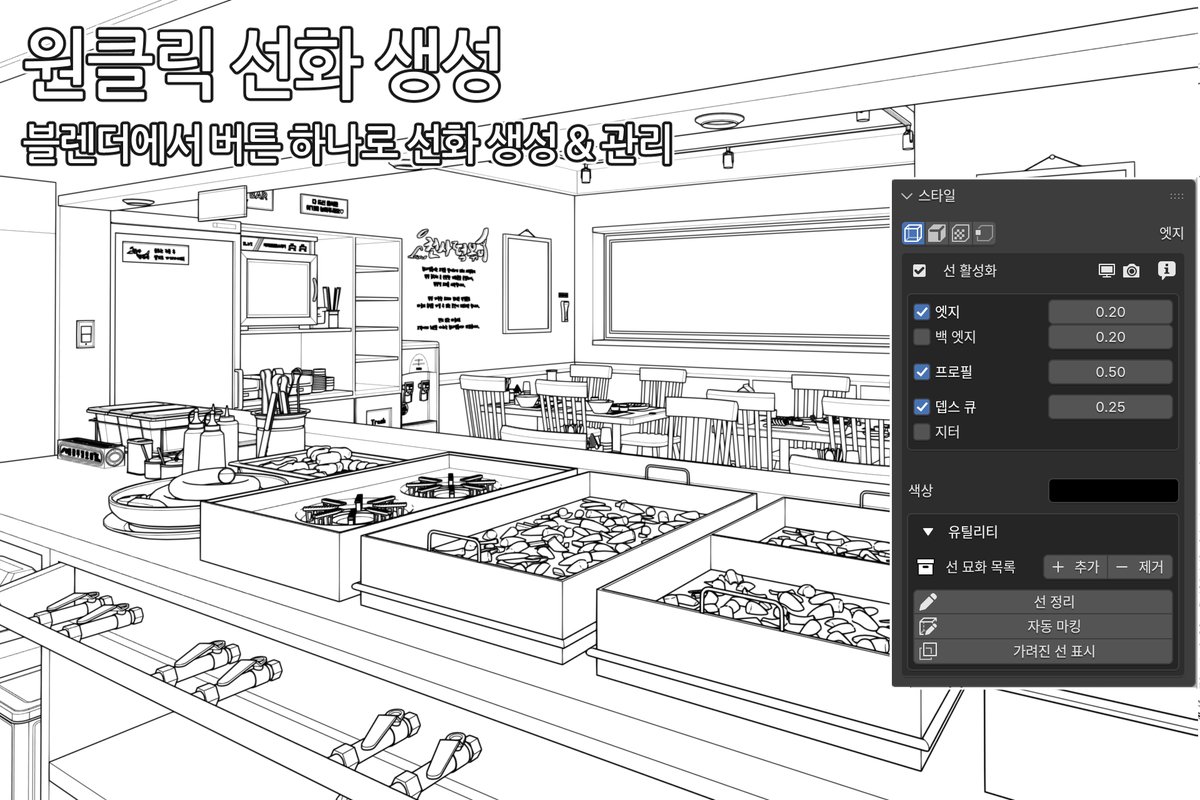The width and height of the screenshot is (1200, 800).
Task: Collapse the 유틸리티 section triangle
Action: [927, 531]
